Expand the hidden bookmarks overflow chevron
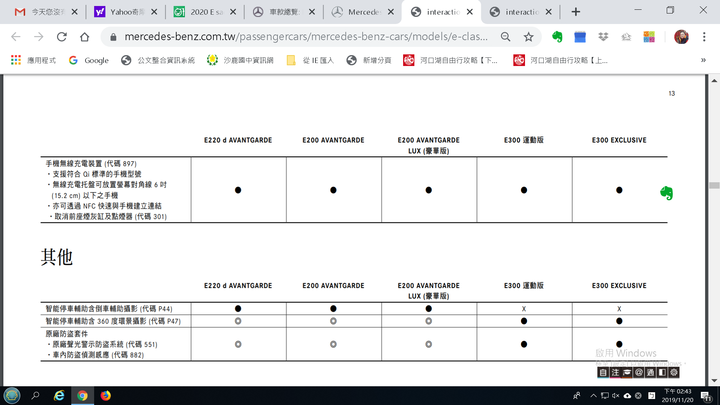This screenshot has height=405, width=720. click(703, 60)
